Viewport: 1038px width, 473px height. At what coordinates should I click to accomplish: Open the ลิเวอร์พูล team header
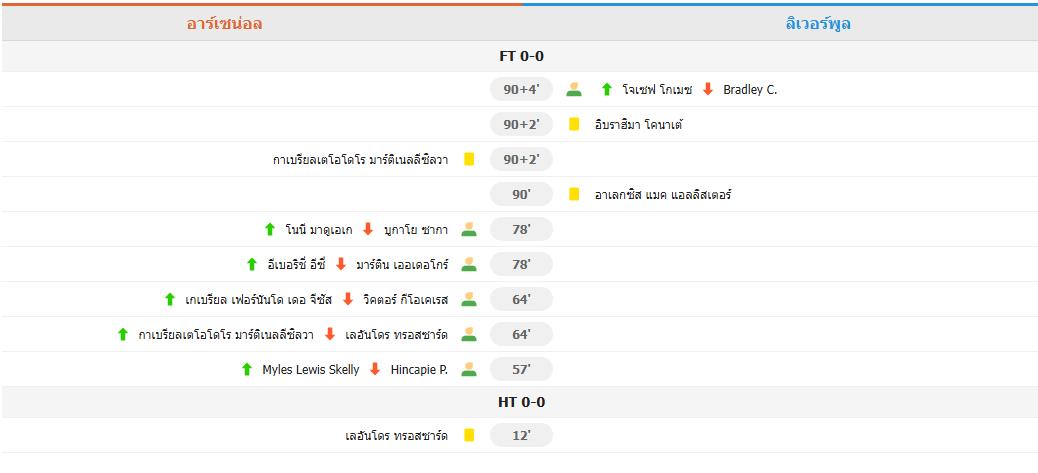coord(818,24)
